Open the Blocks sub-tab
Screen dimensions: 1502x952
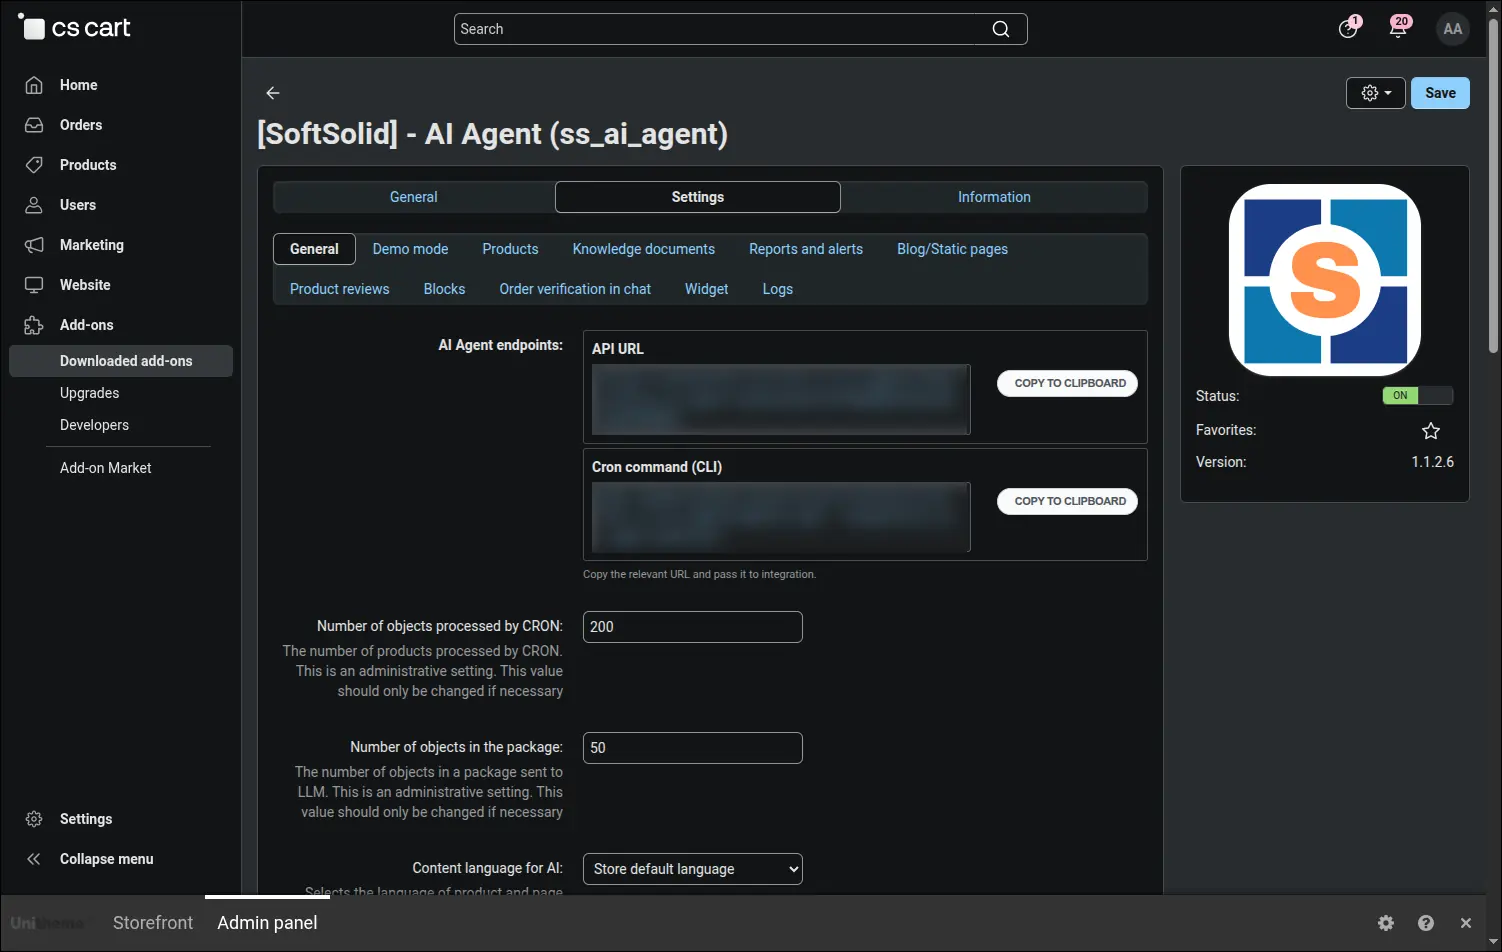[x=444, y=289]
